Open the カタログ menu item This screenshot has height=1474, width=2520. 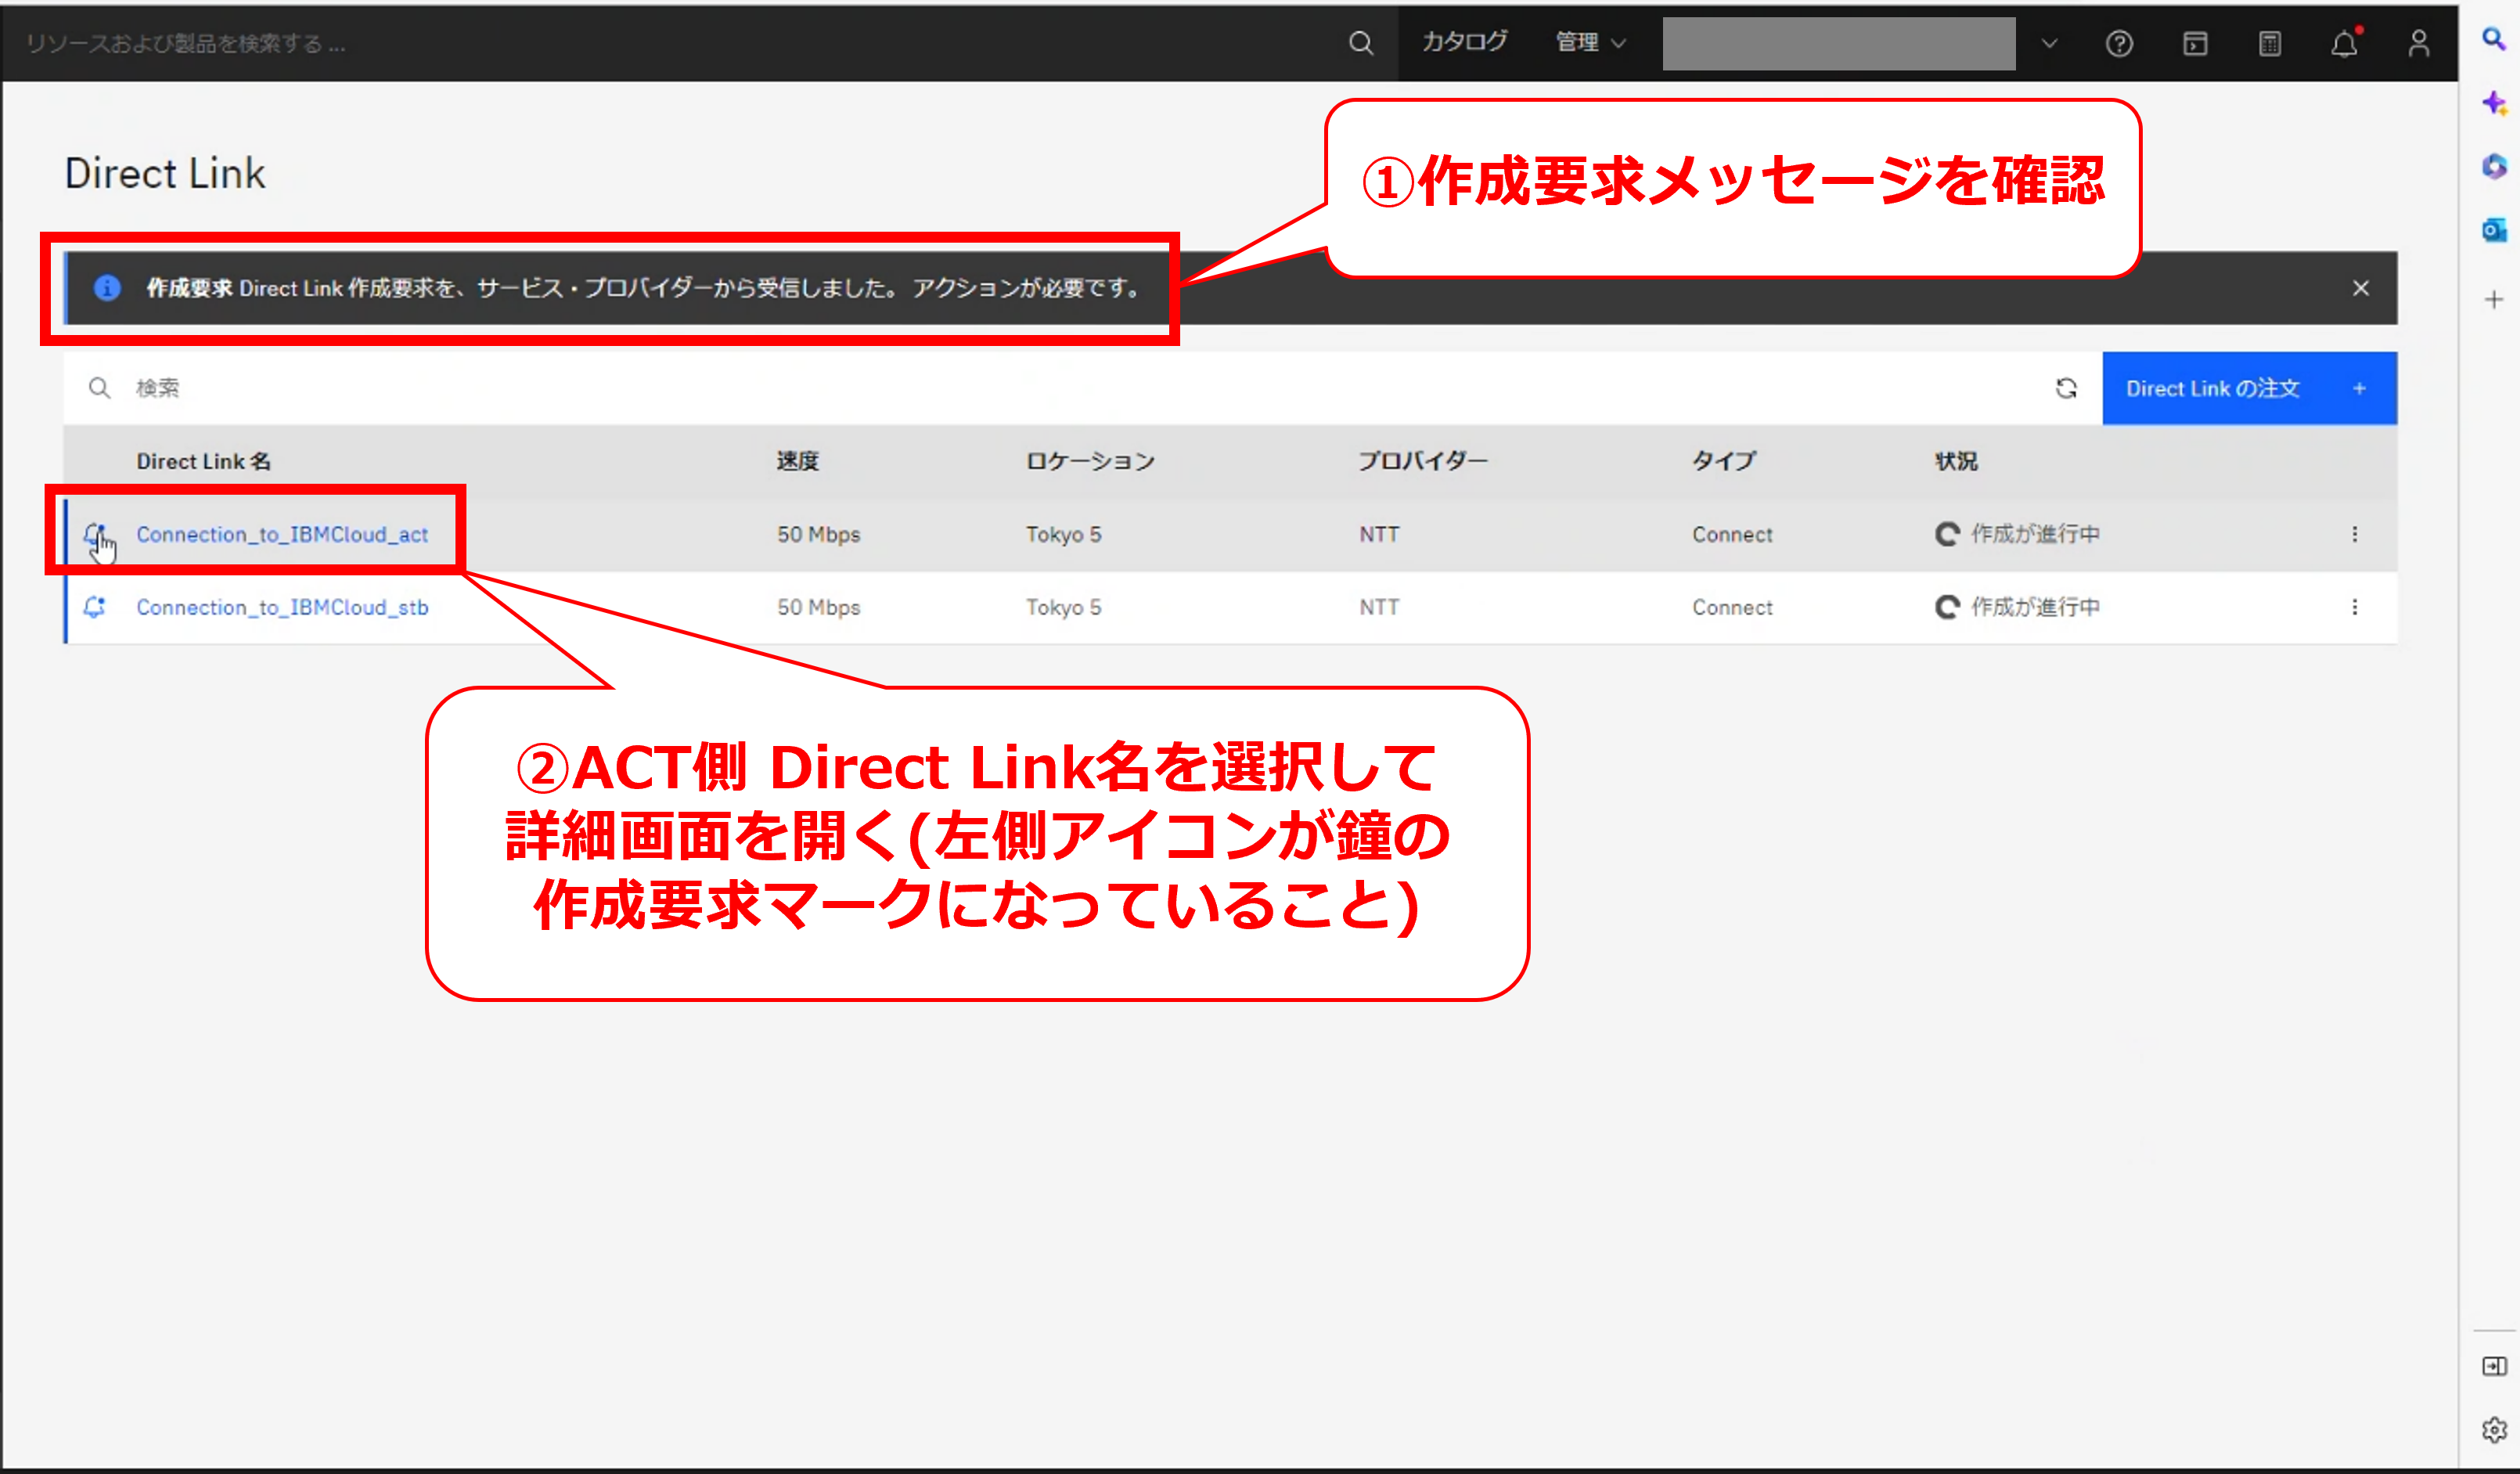[x=1464, y=42]
